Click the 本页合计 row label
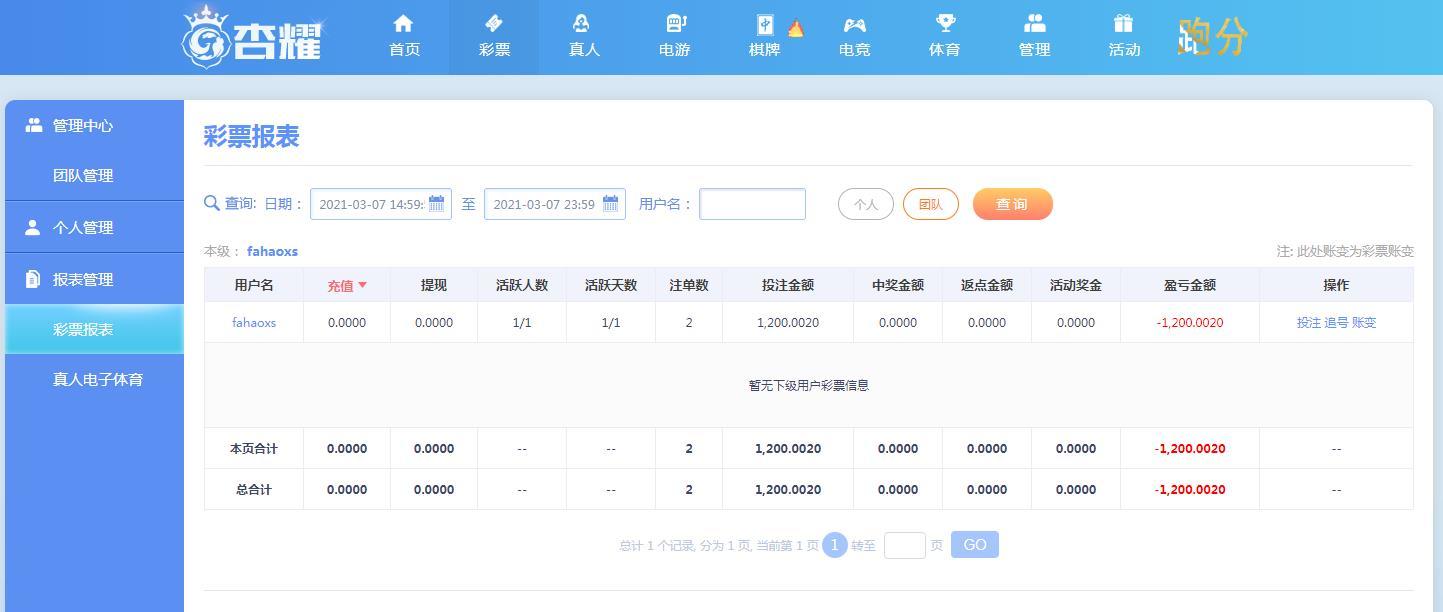 pos(254,448)
